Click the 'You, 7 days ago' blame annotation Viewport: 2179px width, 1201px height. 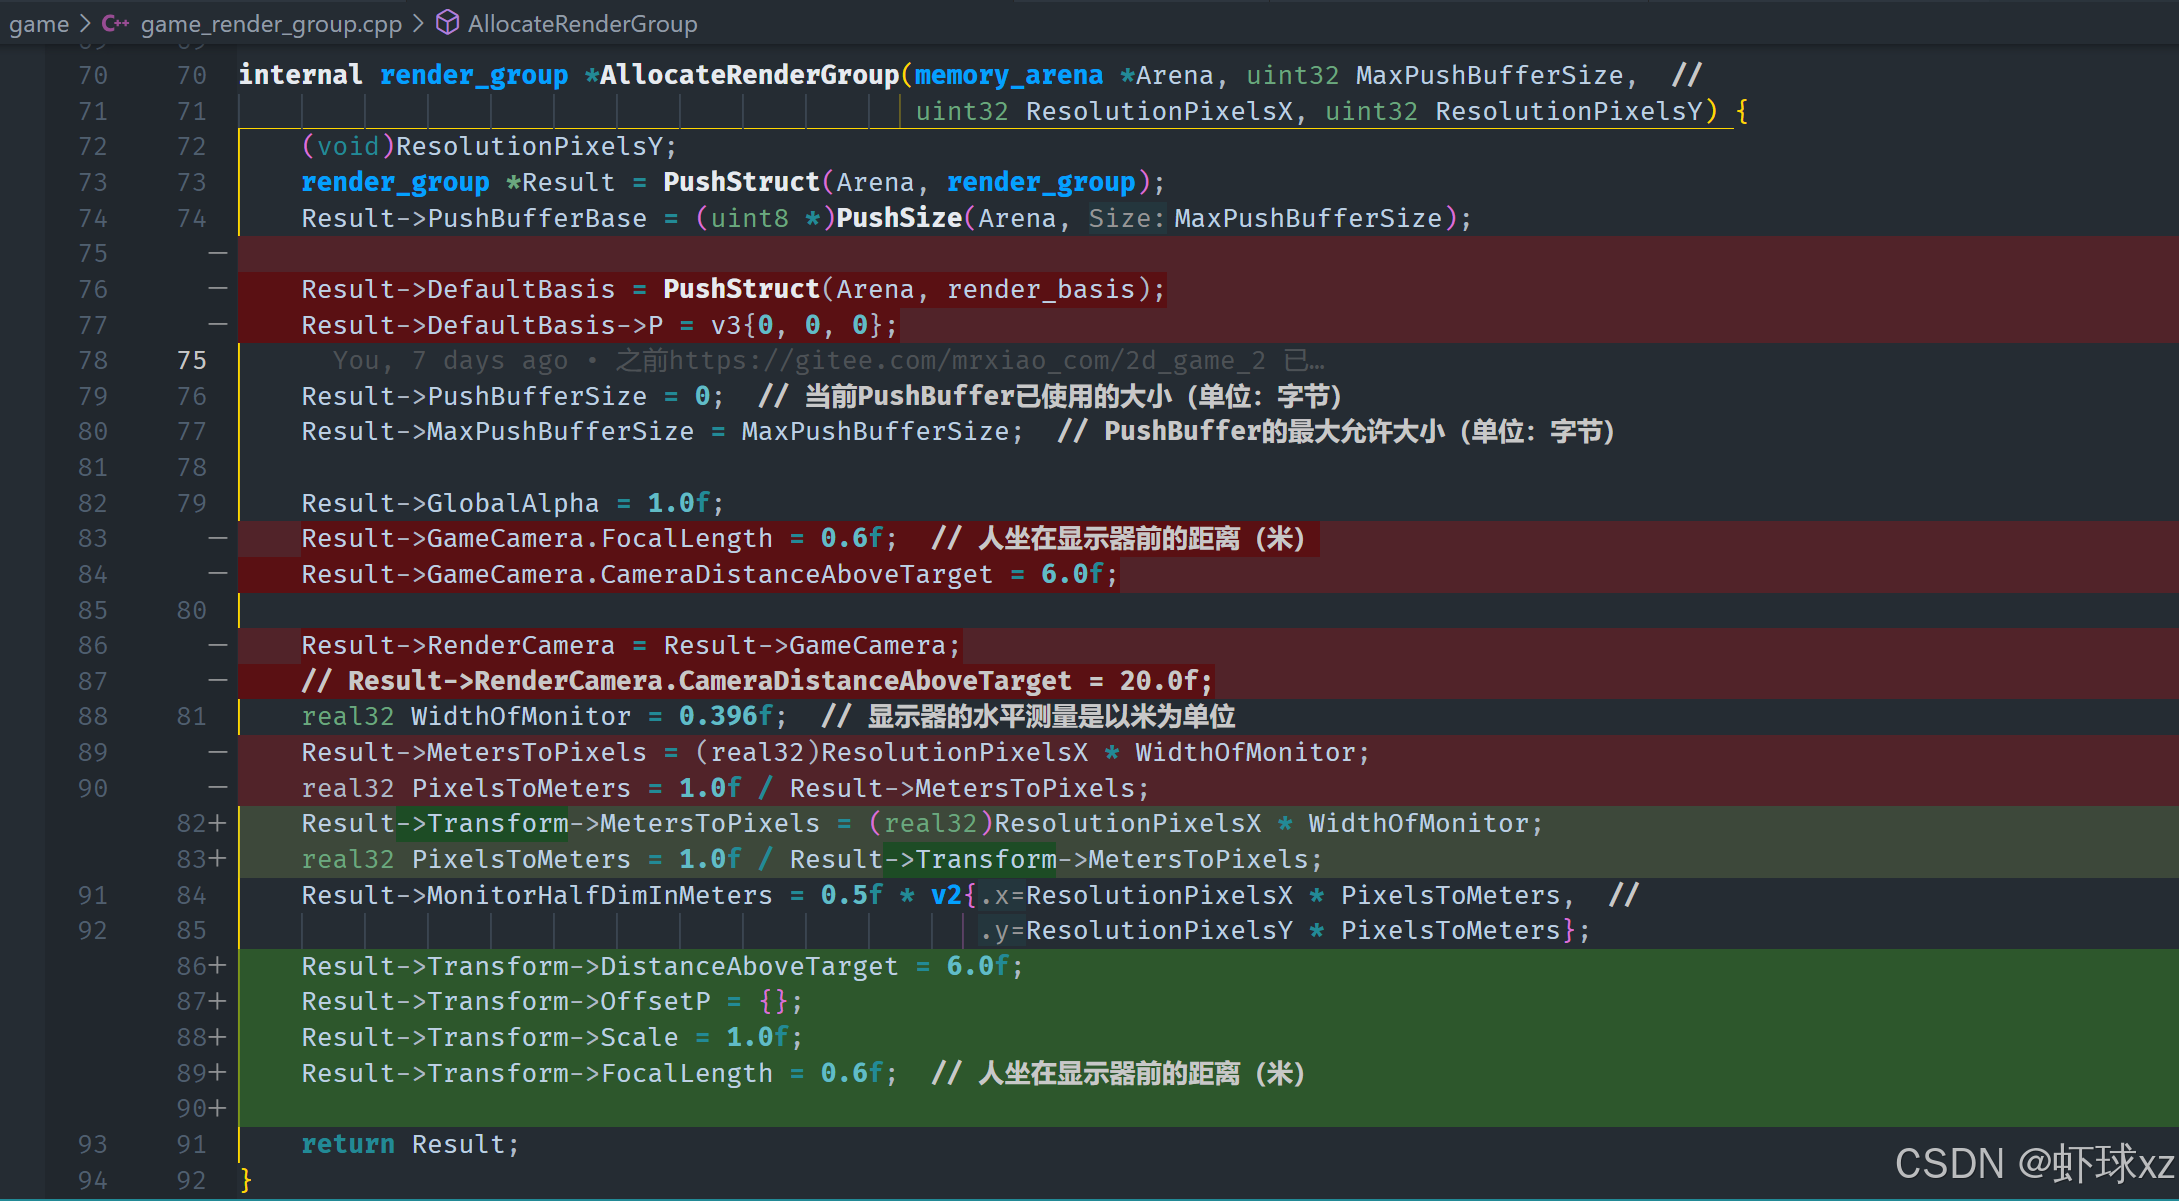(x=450, y=360)
